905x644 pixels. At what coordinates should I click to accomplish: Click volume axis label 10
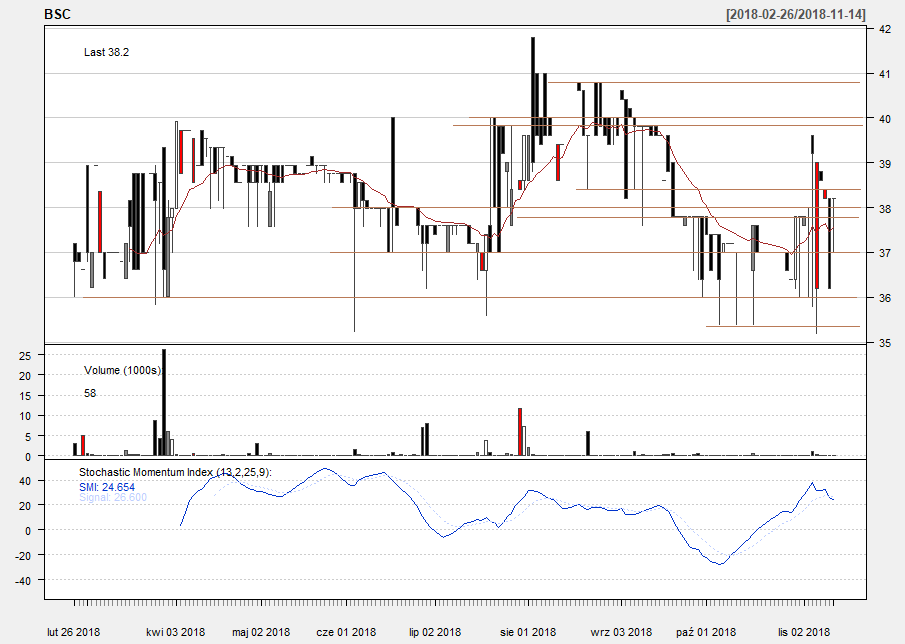[x=25, y=417]
